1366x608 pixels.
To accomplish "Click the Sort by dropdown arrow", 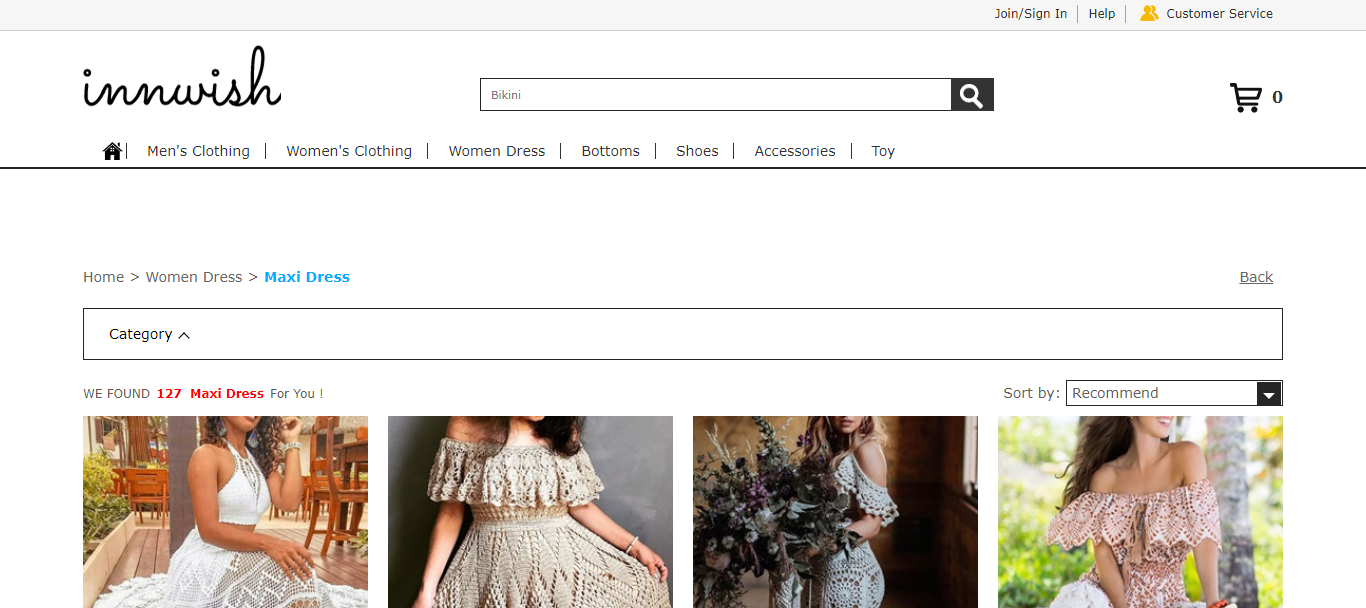I will coord(1269,394).
